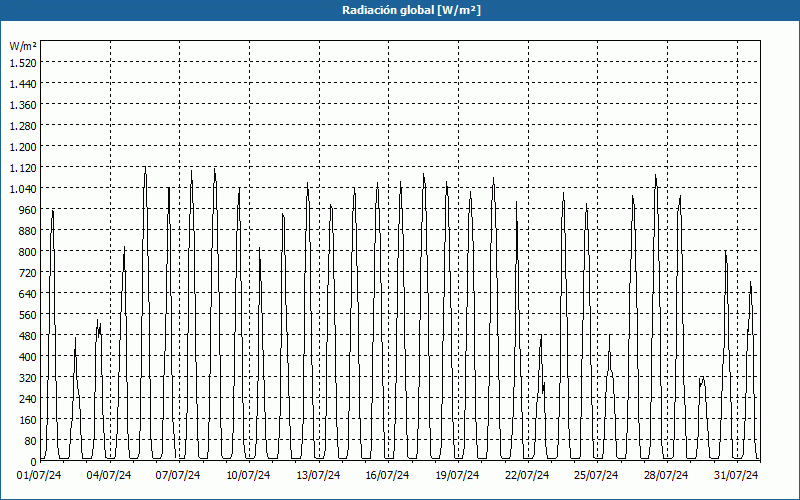Select the 1.360 y-axis value
Screen dimensions: 800x500
point(23,105)
